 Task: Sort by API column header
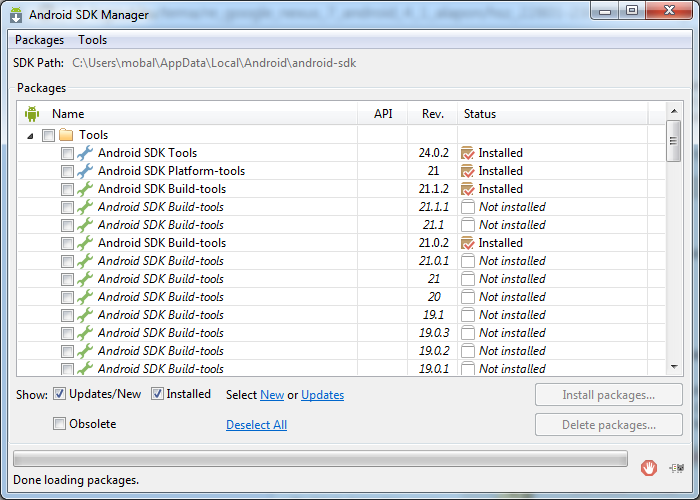[x=383, y=114]
